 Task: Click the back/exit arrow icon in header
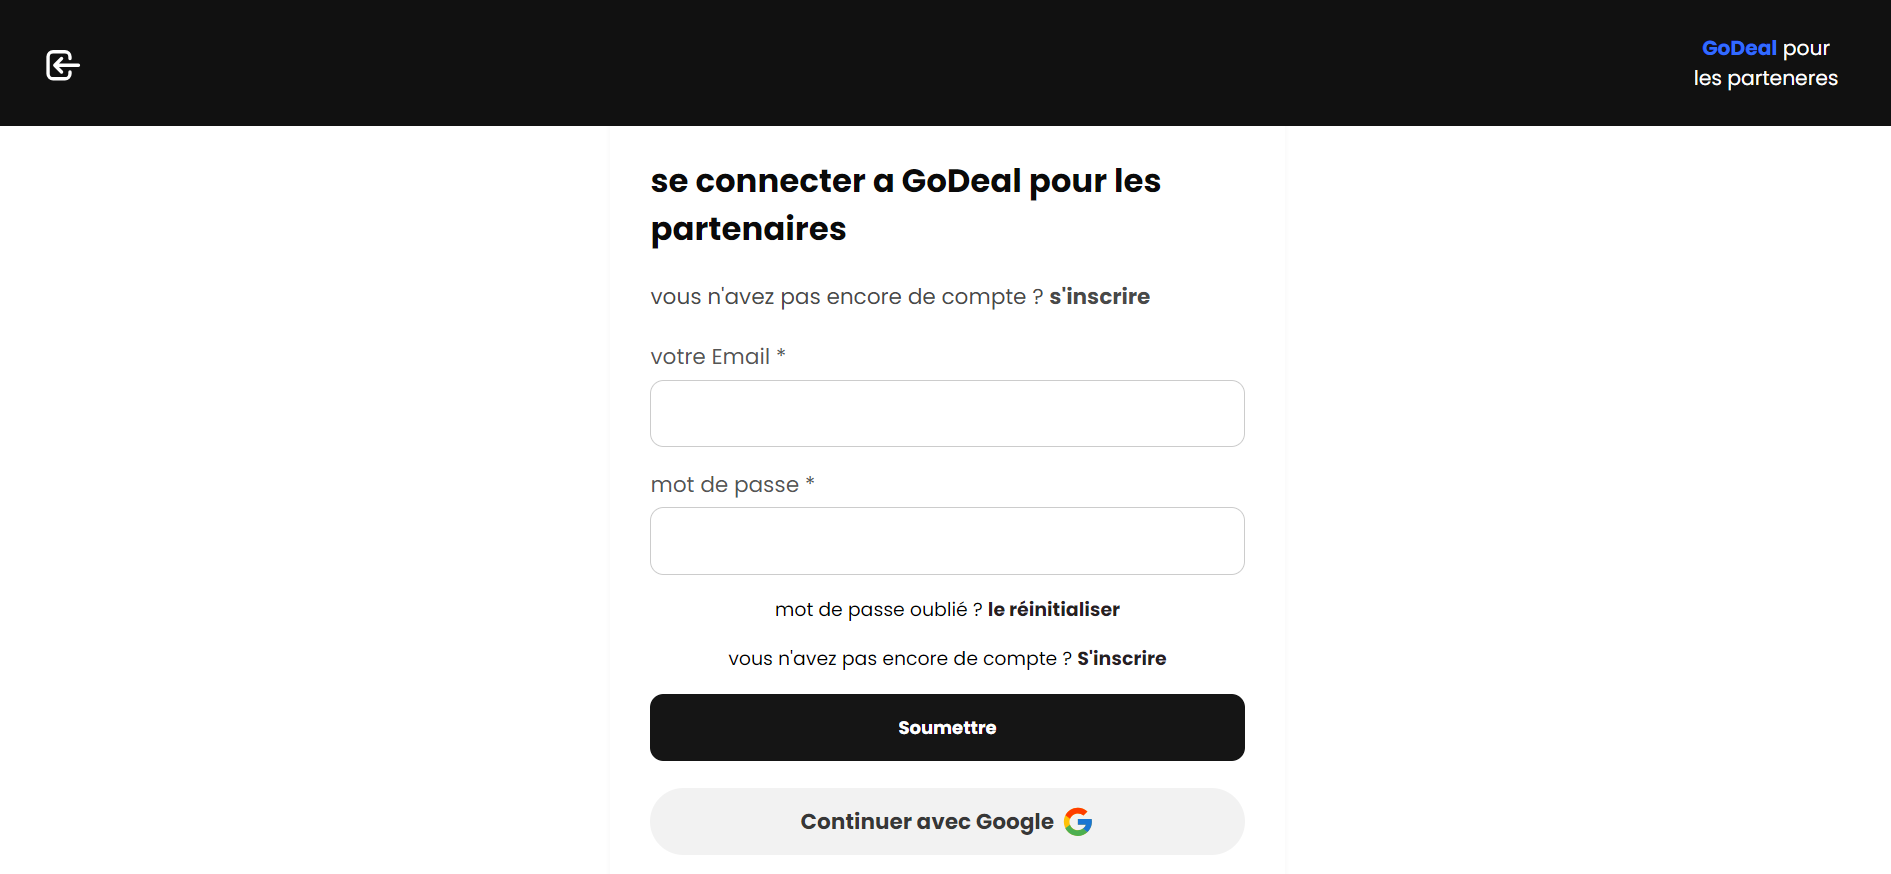pyautogui.click(x=63, y=65)
